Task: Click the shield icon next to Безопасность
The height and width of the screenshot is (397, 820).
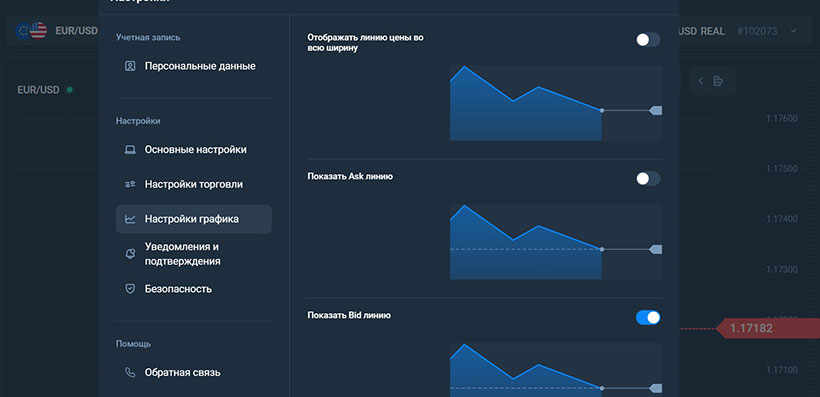Action: click(130, 289)
